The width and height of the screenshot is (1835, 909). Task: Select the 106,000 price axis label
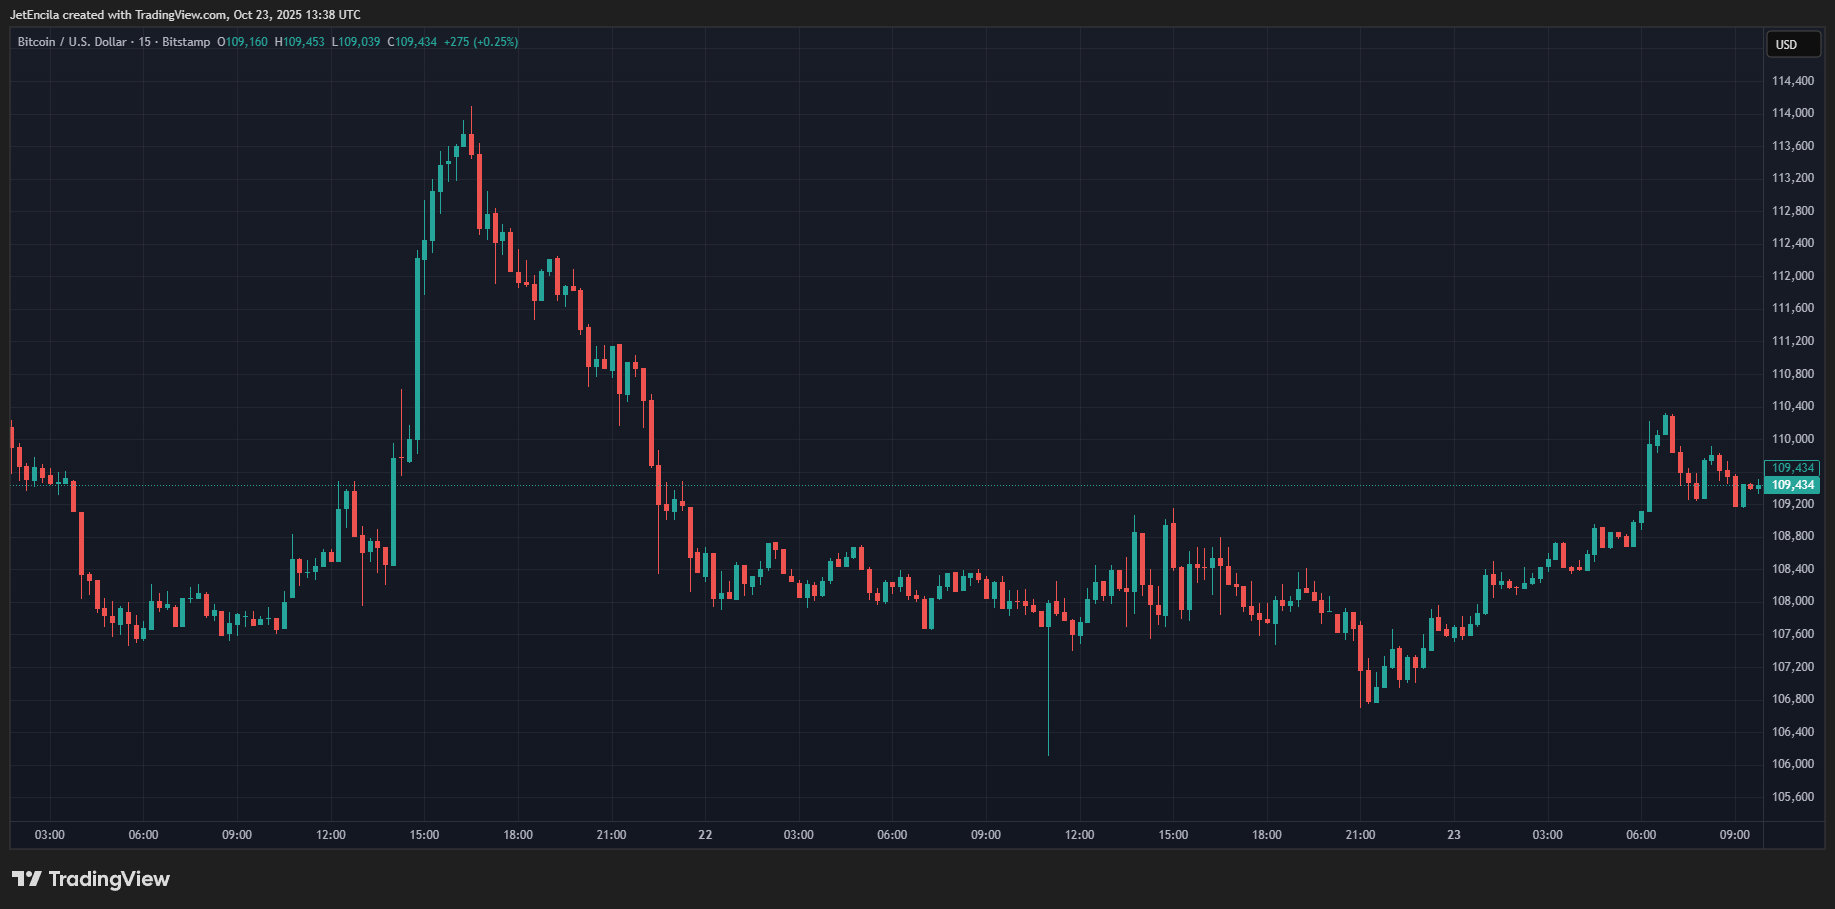(x=1792, y=764)
